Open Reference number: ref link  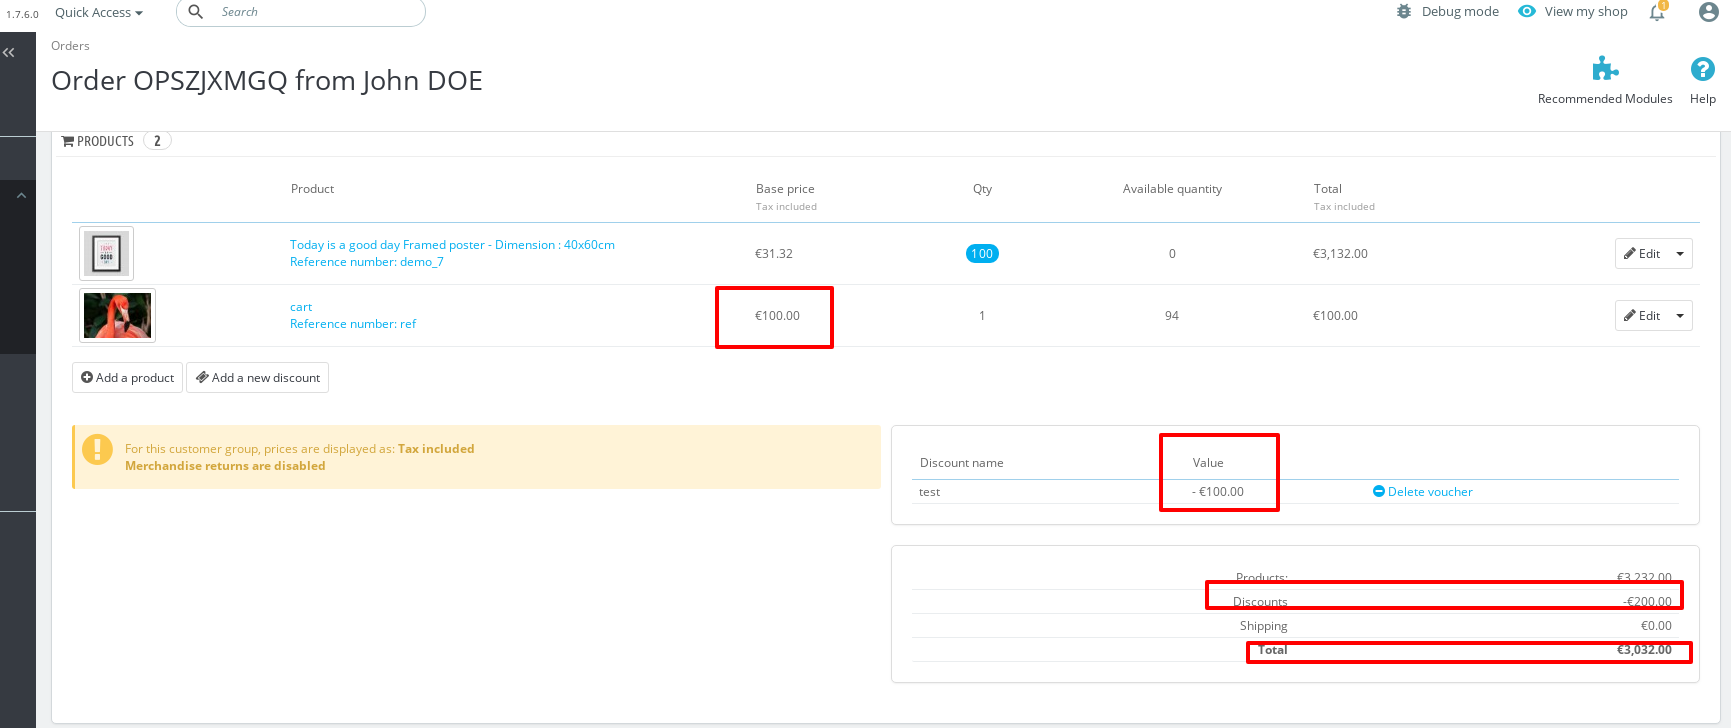pyautogui.click(x=352, y=324)
